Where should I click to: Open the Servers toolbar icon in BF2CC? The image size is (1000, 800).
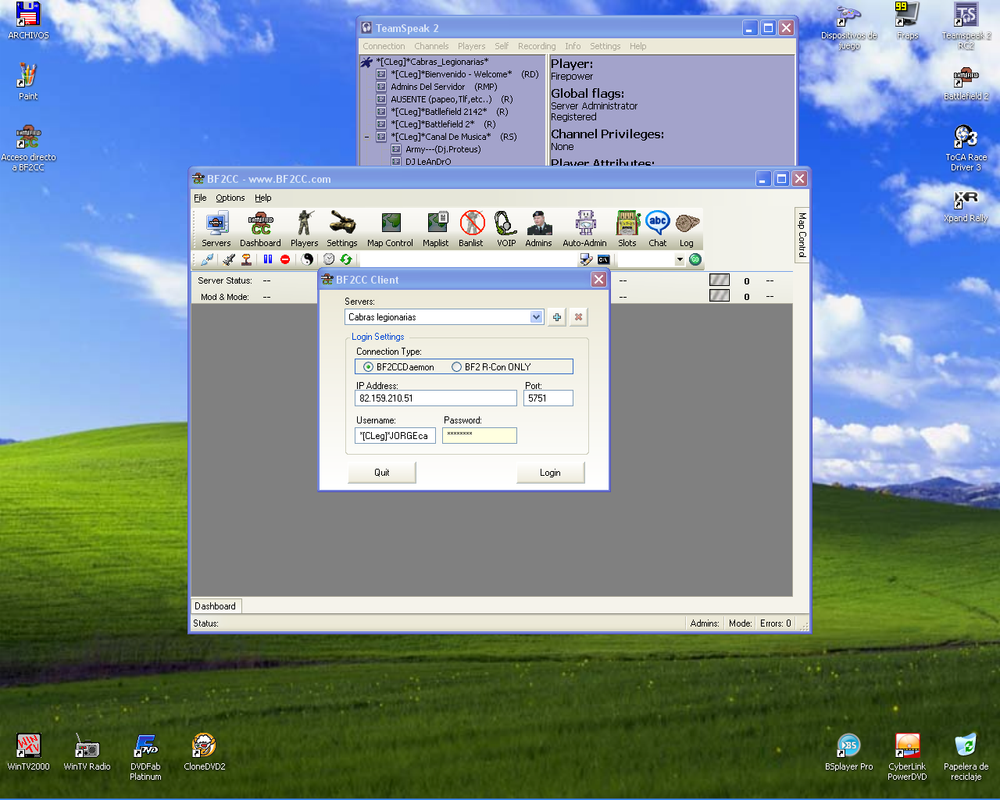[216, 229]
